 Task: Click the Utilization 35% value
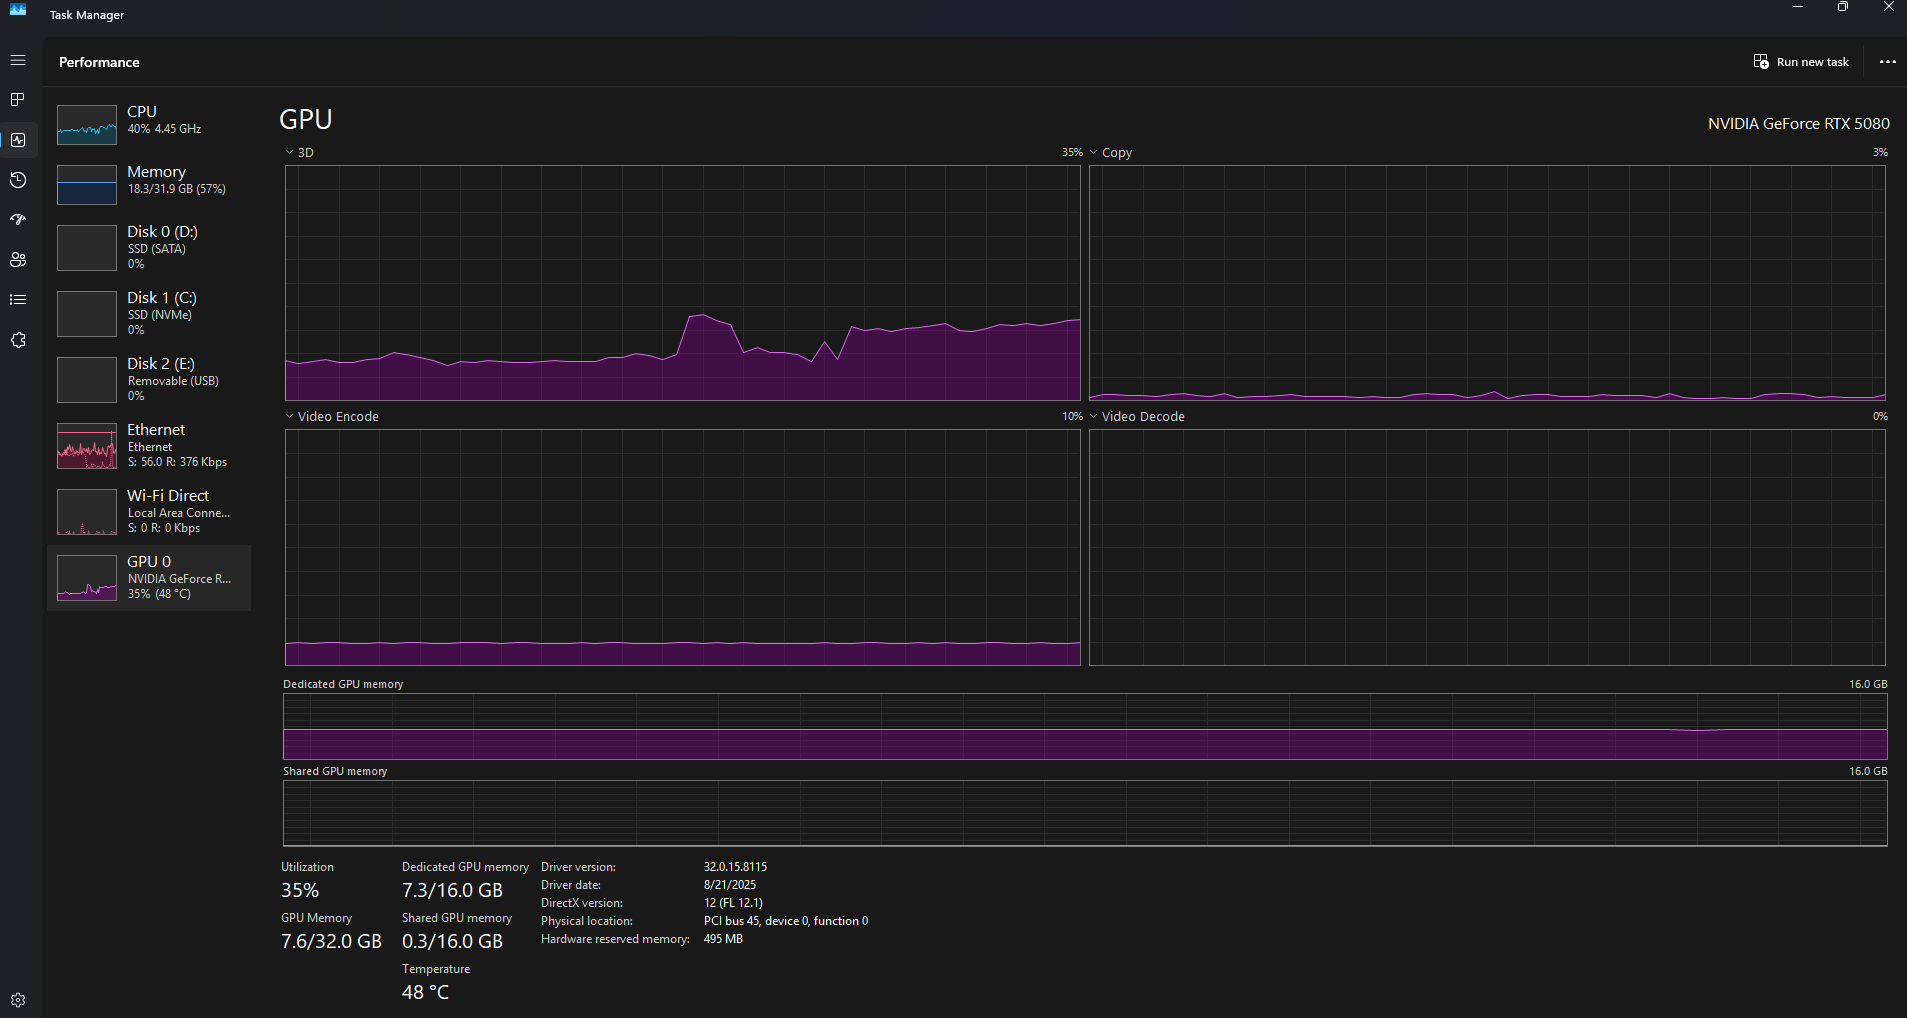(300, 890)
